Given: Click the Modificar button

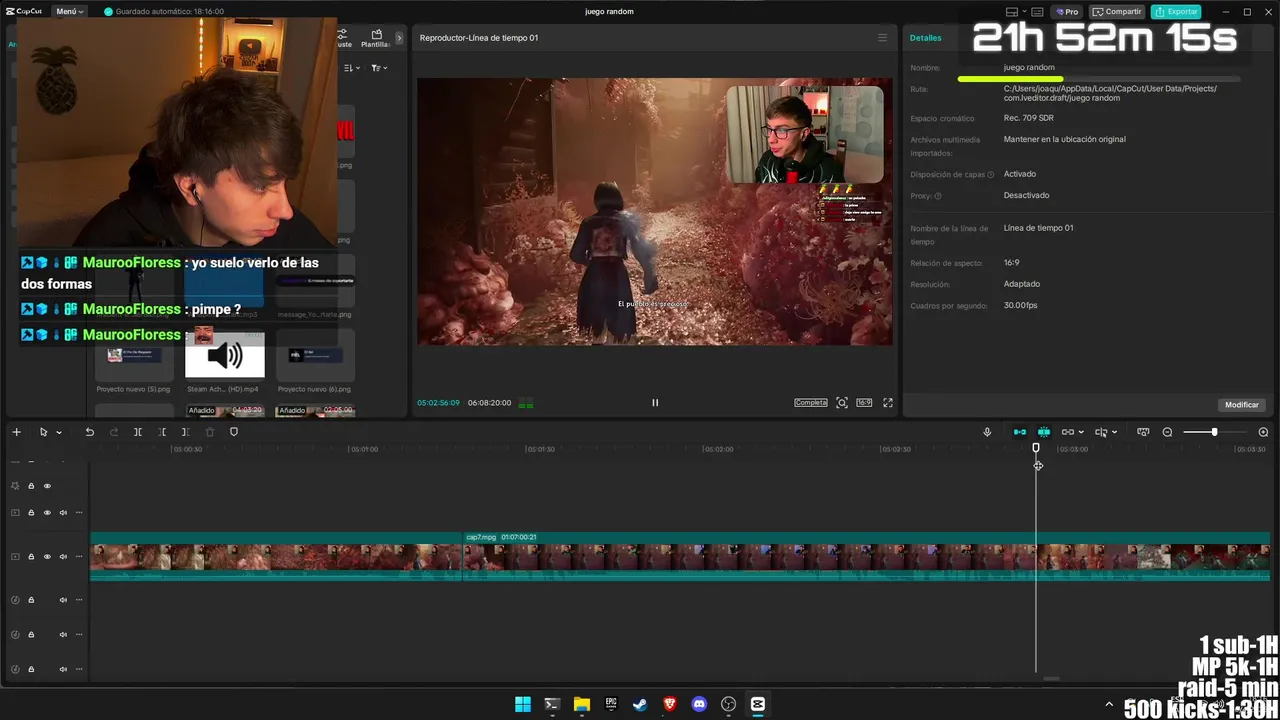Looking at the screenshot, I should tap(1242, 405).
